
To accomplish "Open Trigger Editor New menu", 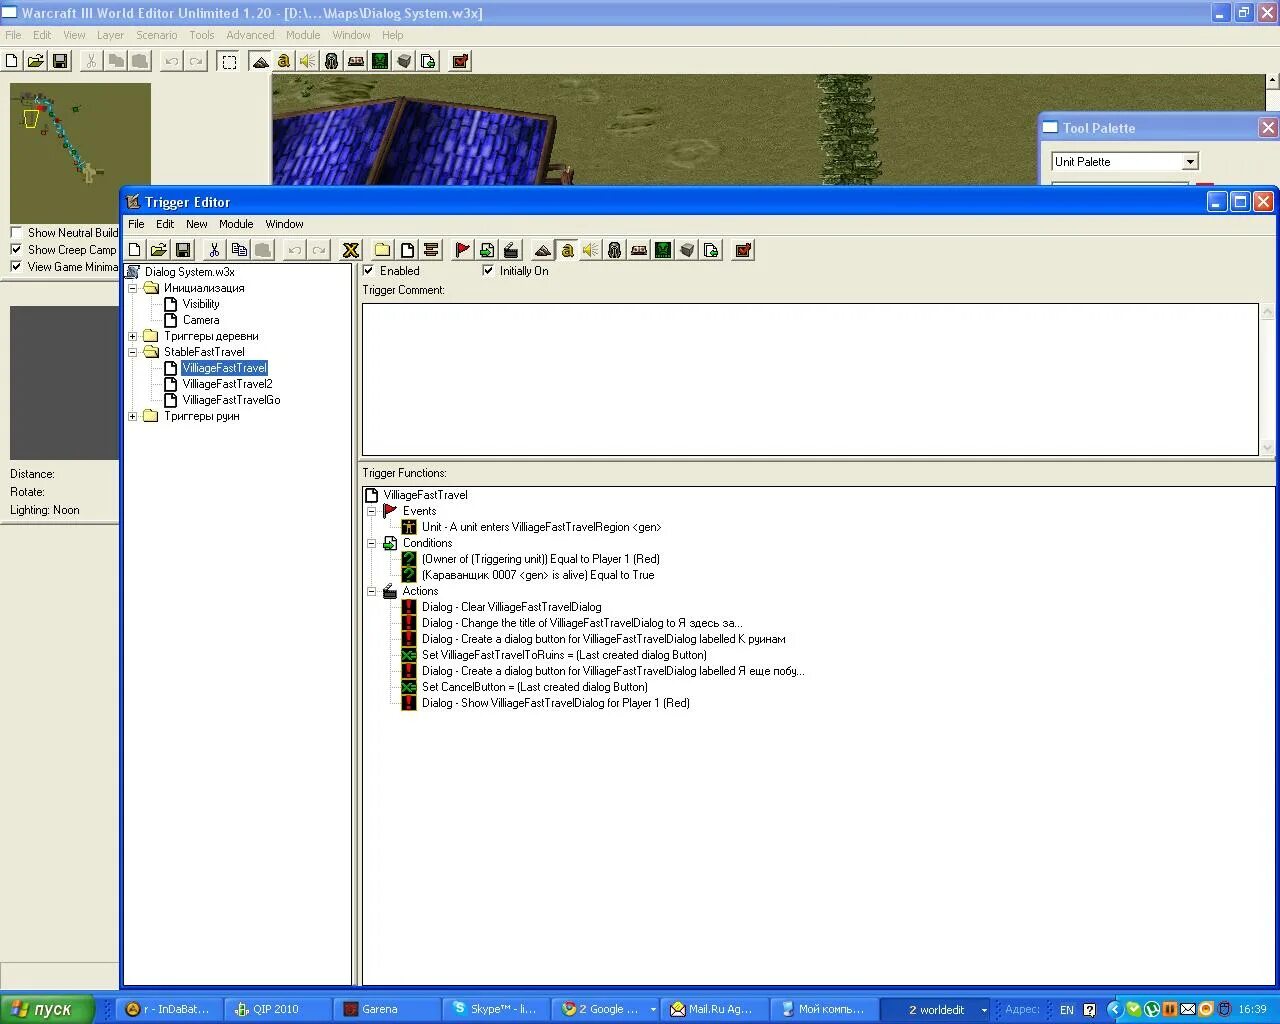I will tap(197, 224).
